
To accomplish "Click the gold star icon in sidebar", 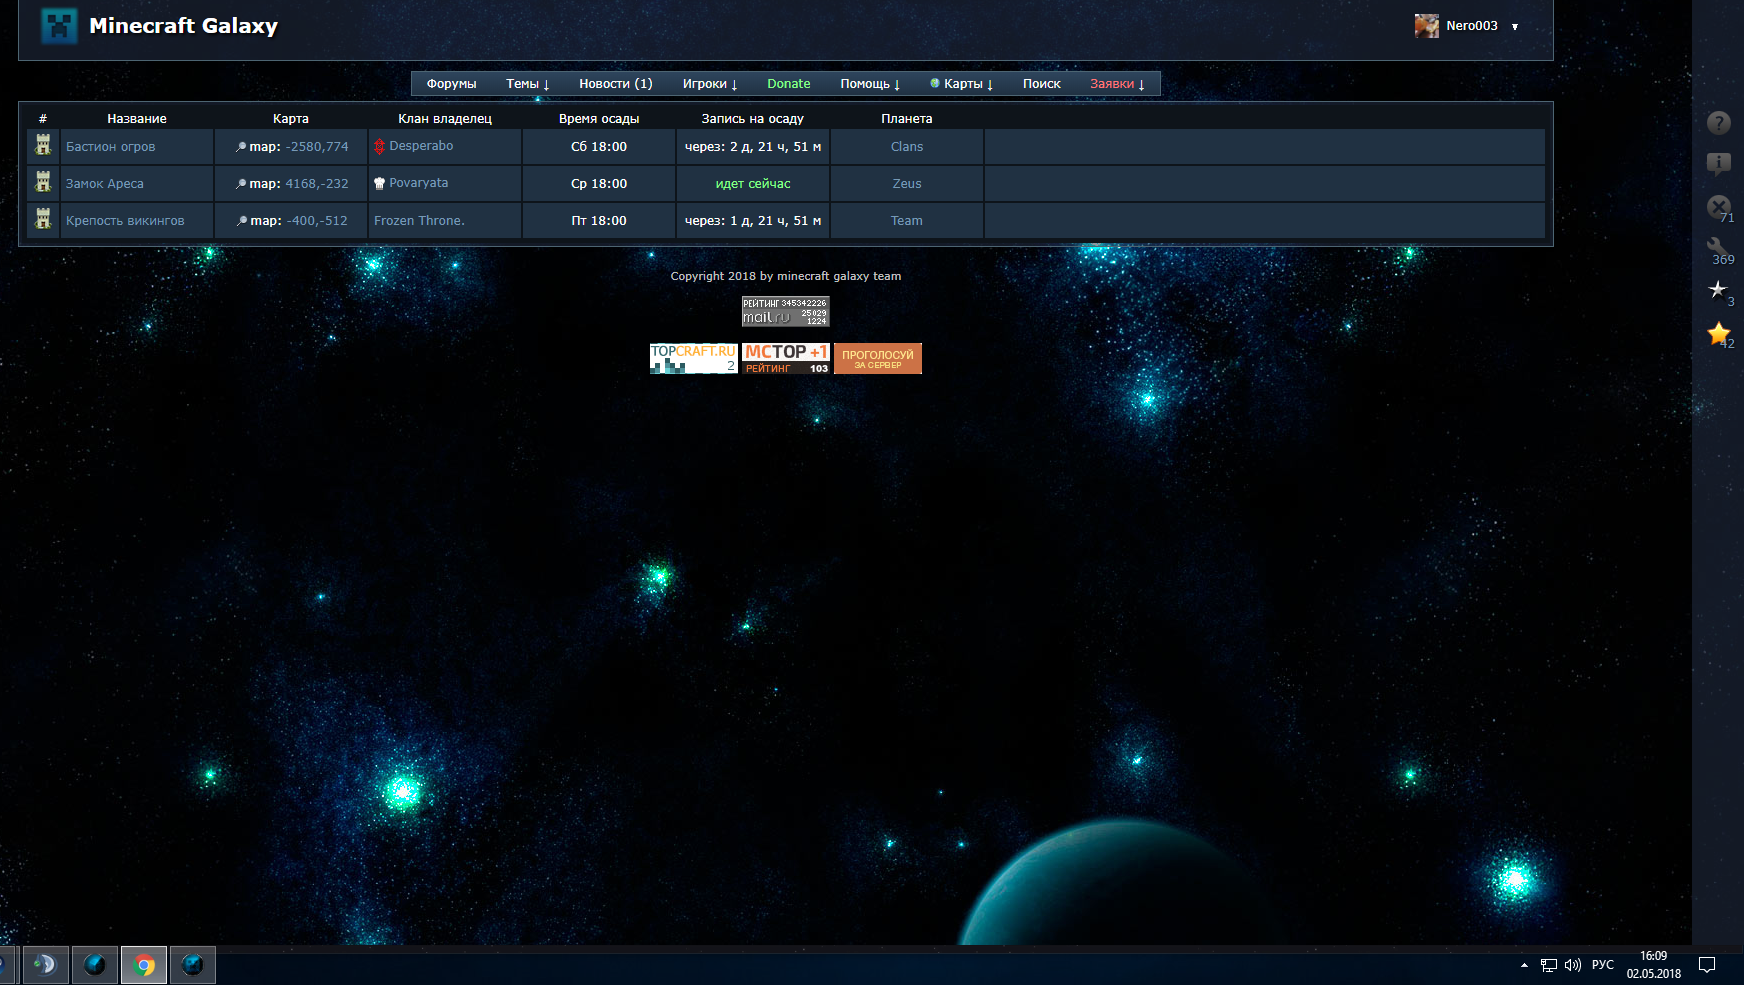I will pos(1718,333).
